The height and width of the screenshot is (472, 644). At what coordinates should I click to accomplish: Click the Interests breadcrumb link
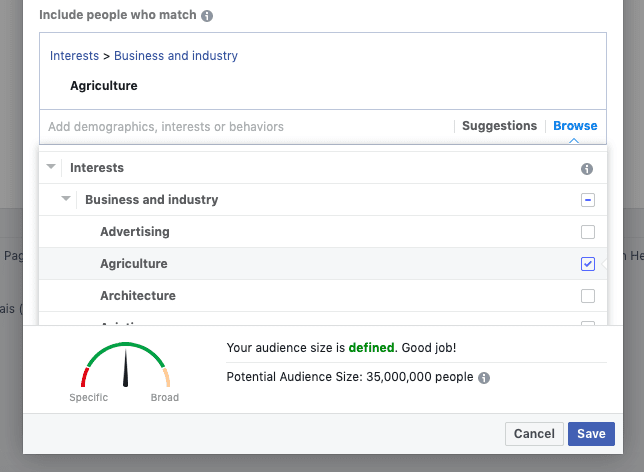(74, 55)
